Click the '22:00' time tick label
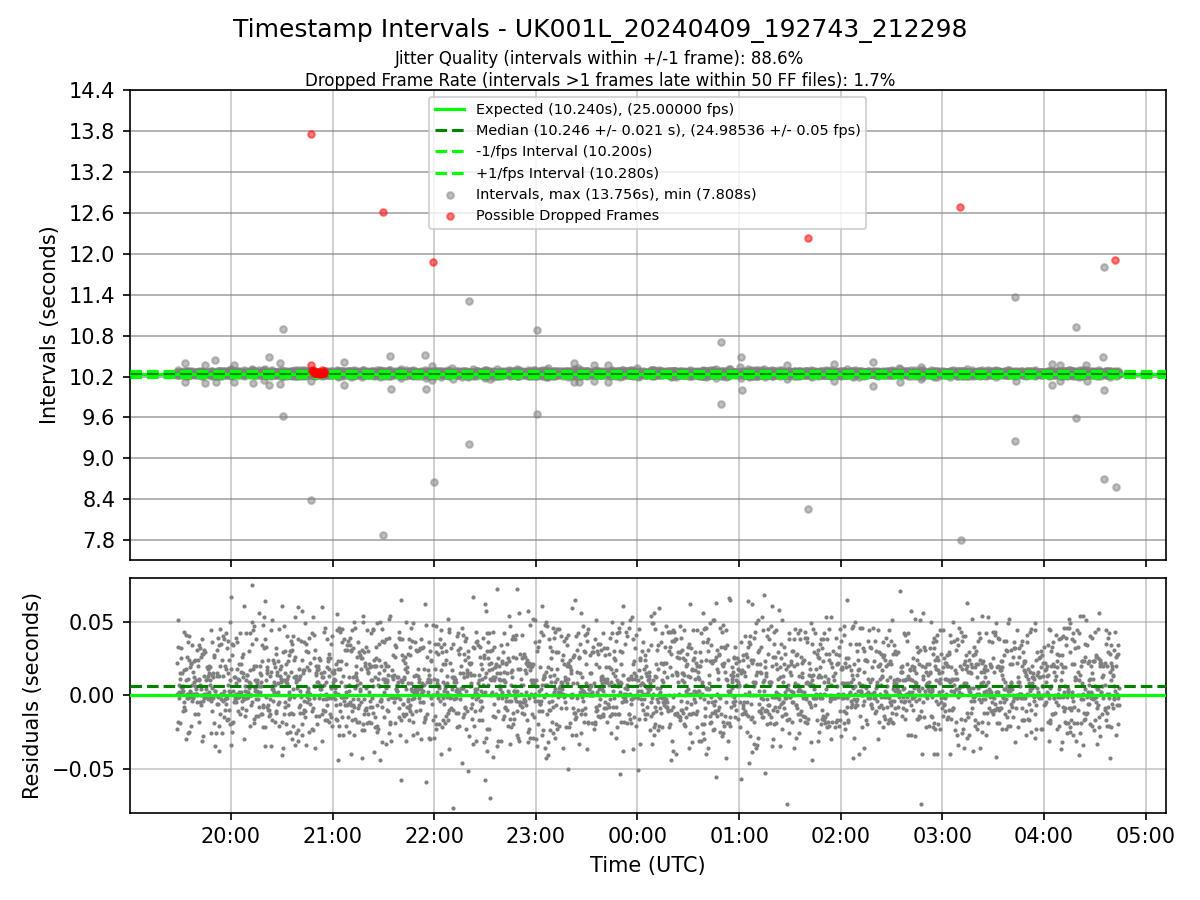1200x900 pixels. (x=434, y=834)
